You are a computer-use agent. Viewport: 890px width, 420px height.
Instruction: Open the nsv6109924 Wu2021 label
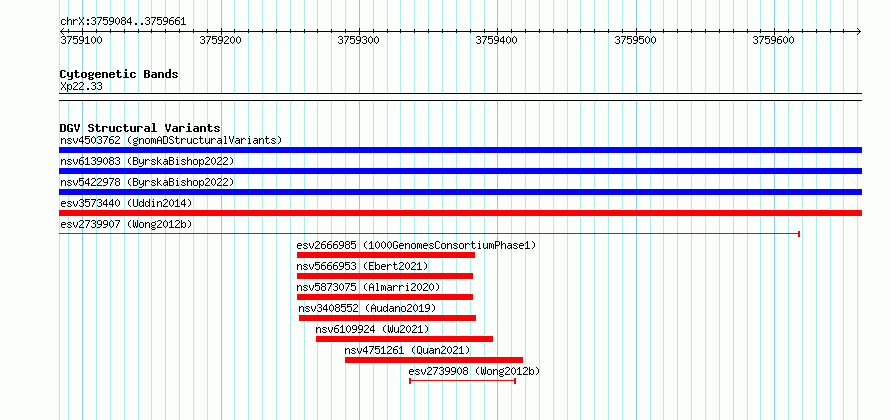(x=372, y=329)
